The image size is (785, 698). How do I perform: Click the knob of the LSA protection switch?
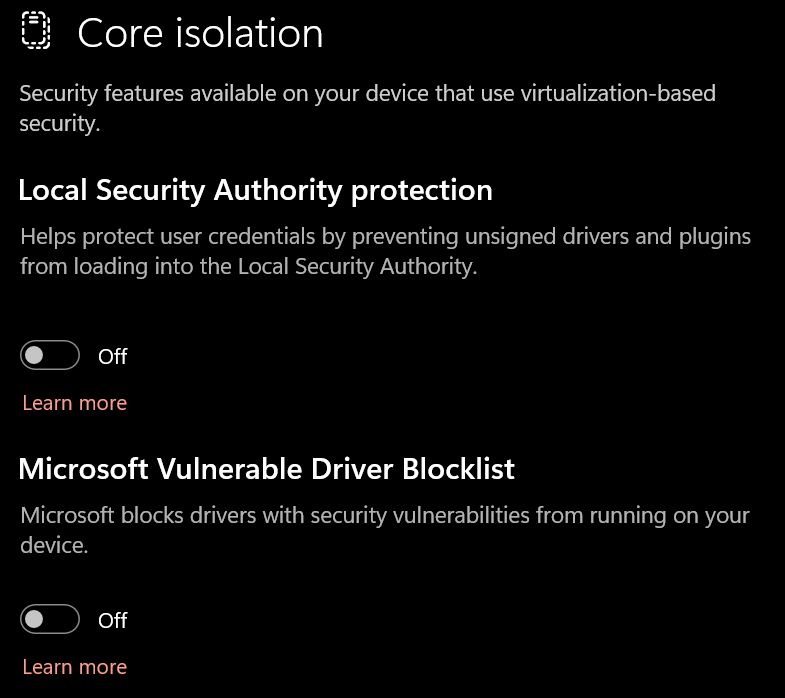[x=34, y=356]
